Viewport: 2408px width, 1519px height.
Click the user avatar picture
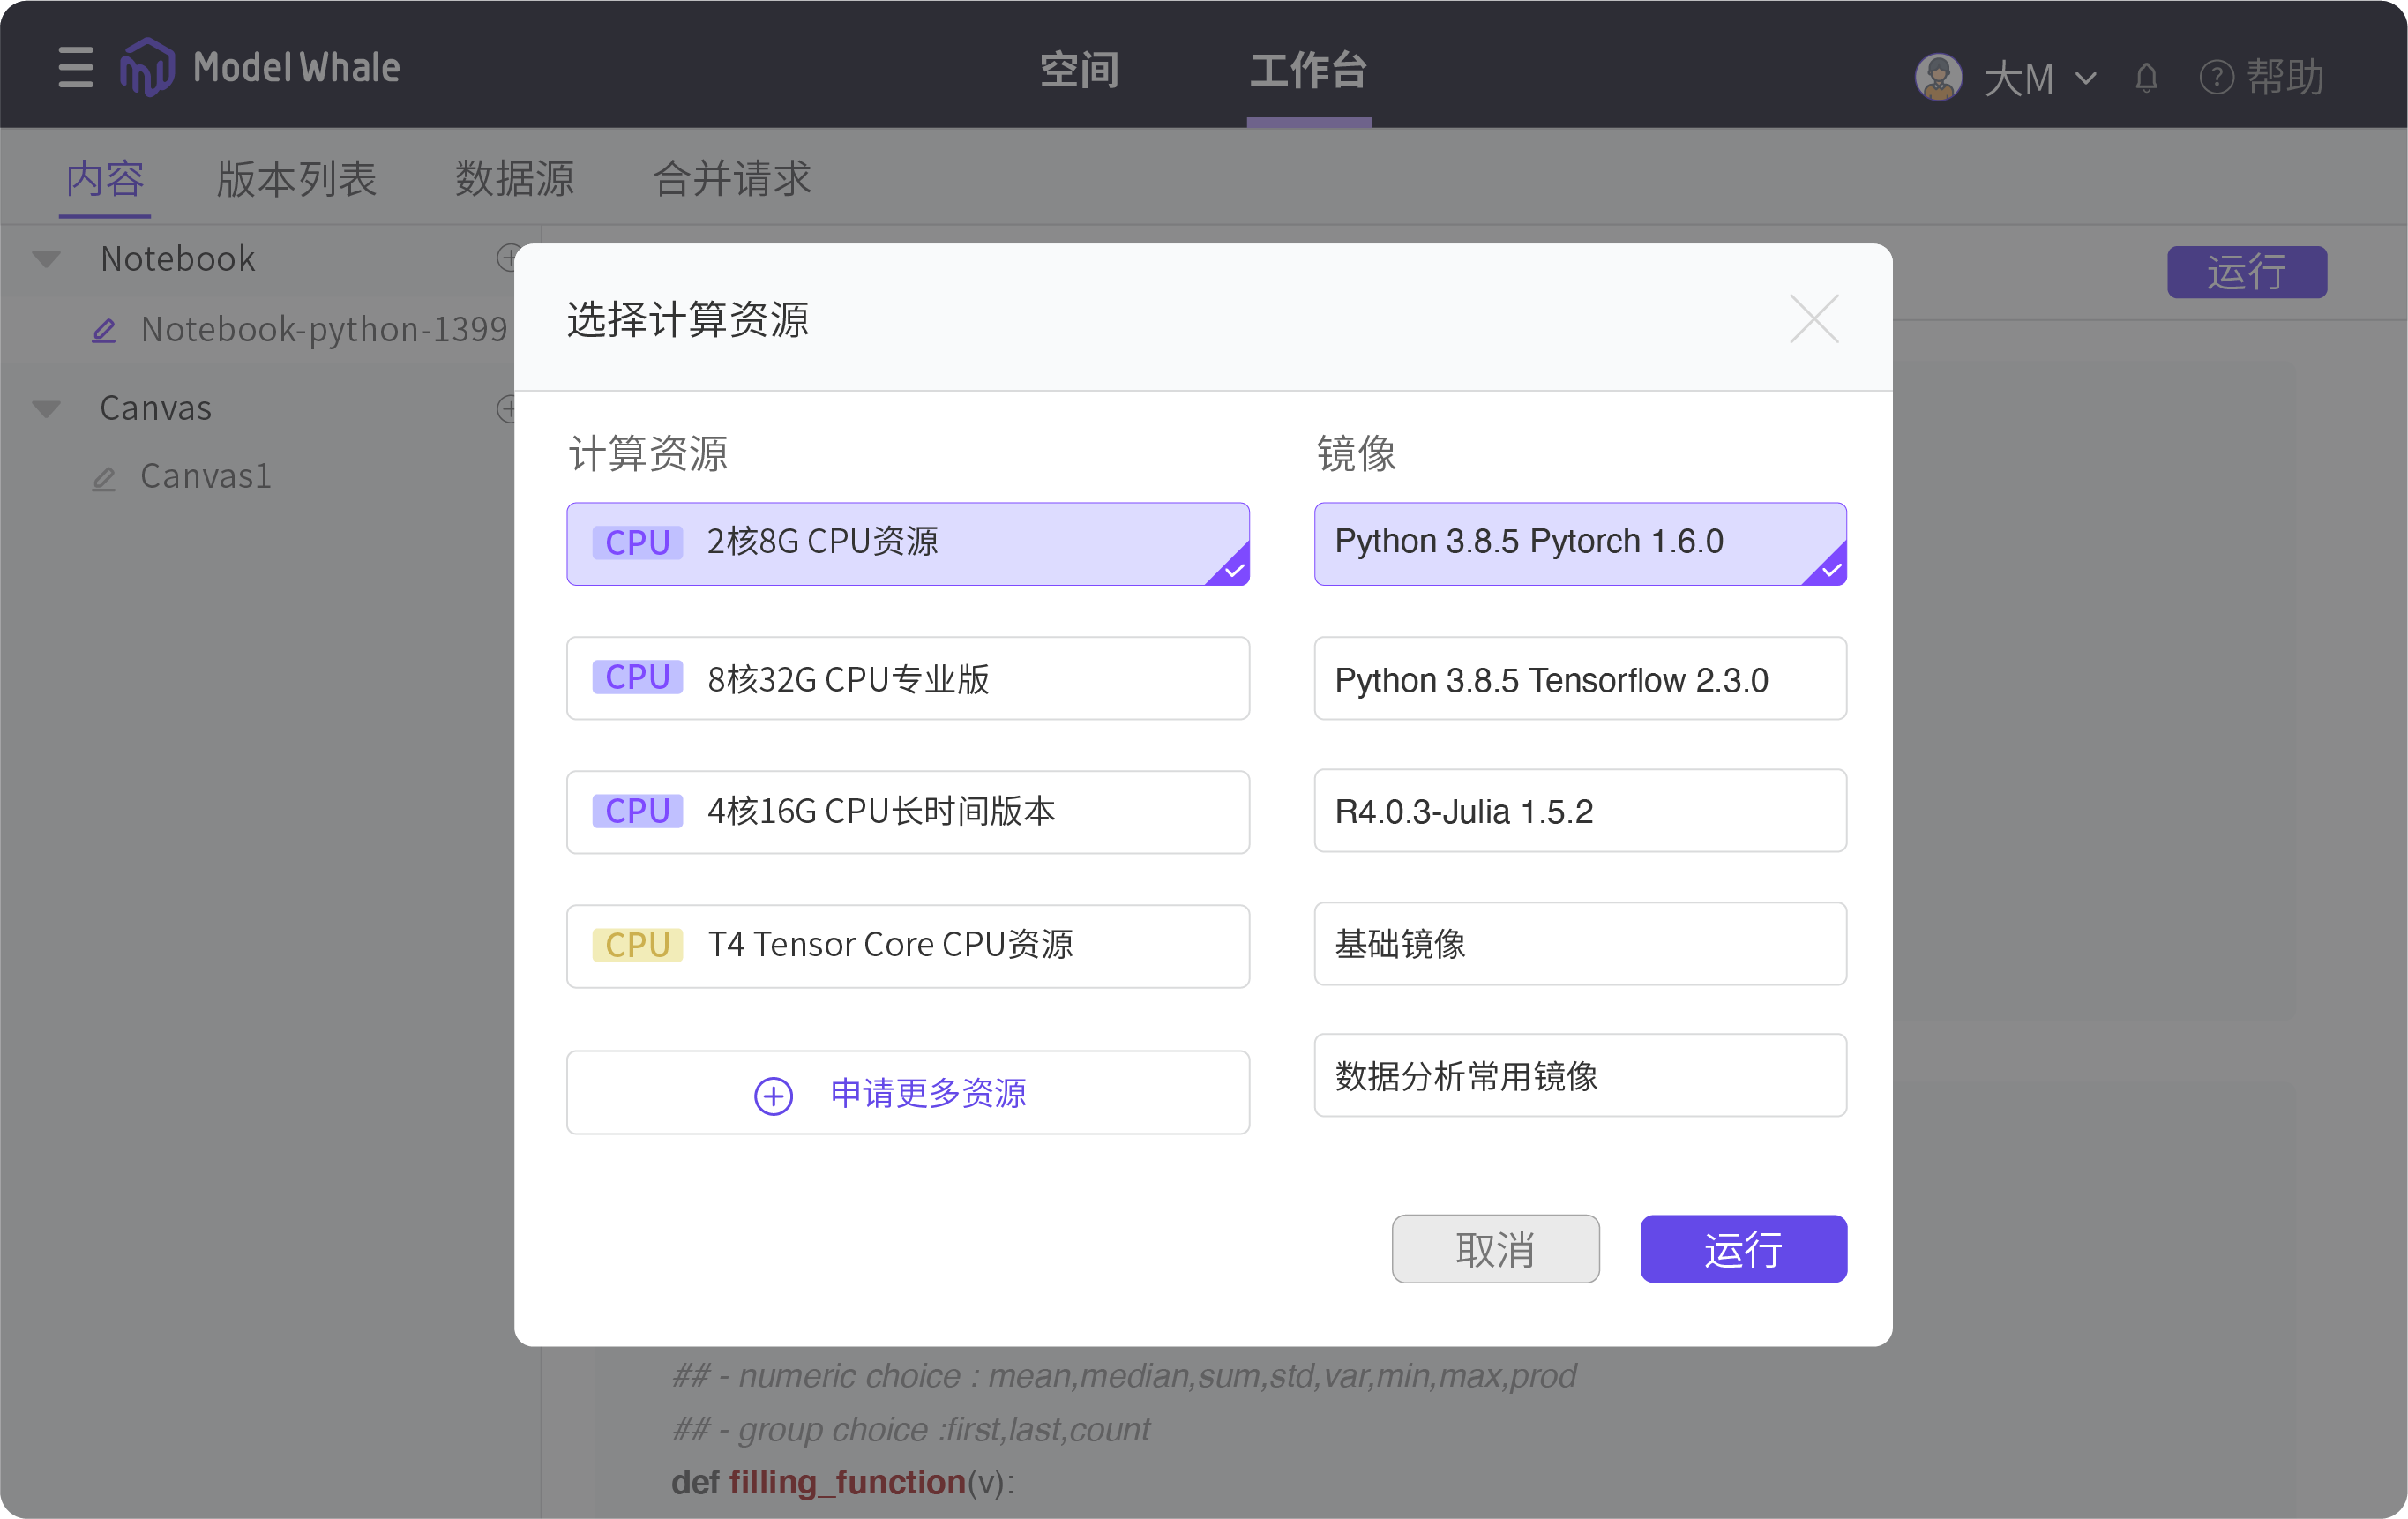point(1938,77)
